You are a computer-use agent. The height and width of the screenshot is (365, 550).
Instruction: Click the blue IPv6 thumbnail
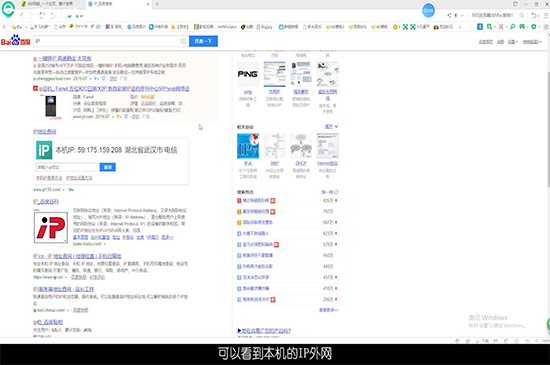coord(248,146)
